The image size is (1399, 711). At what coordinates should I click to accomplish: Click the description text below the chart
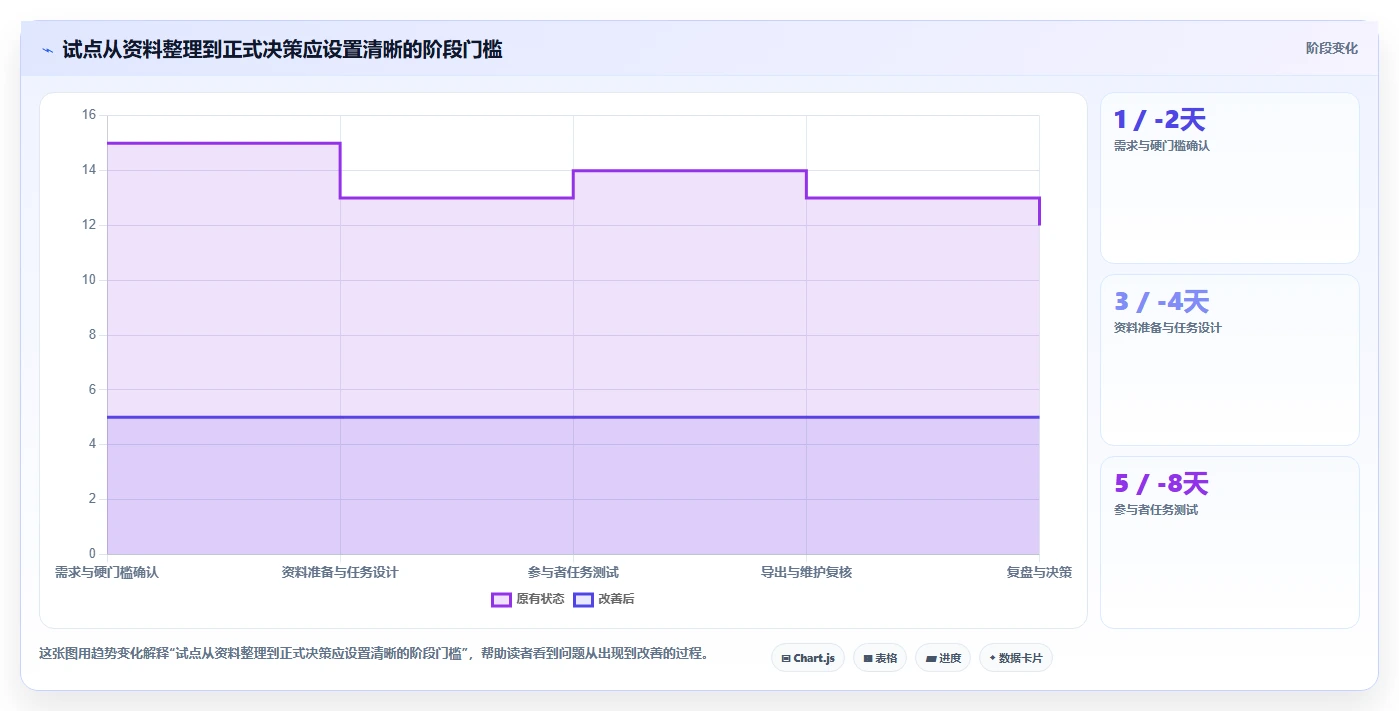(x=374, y=654)
